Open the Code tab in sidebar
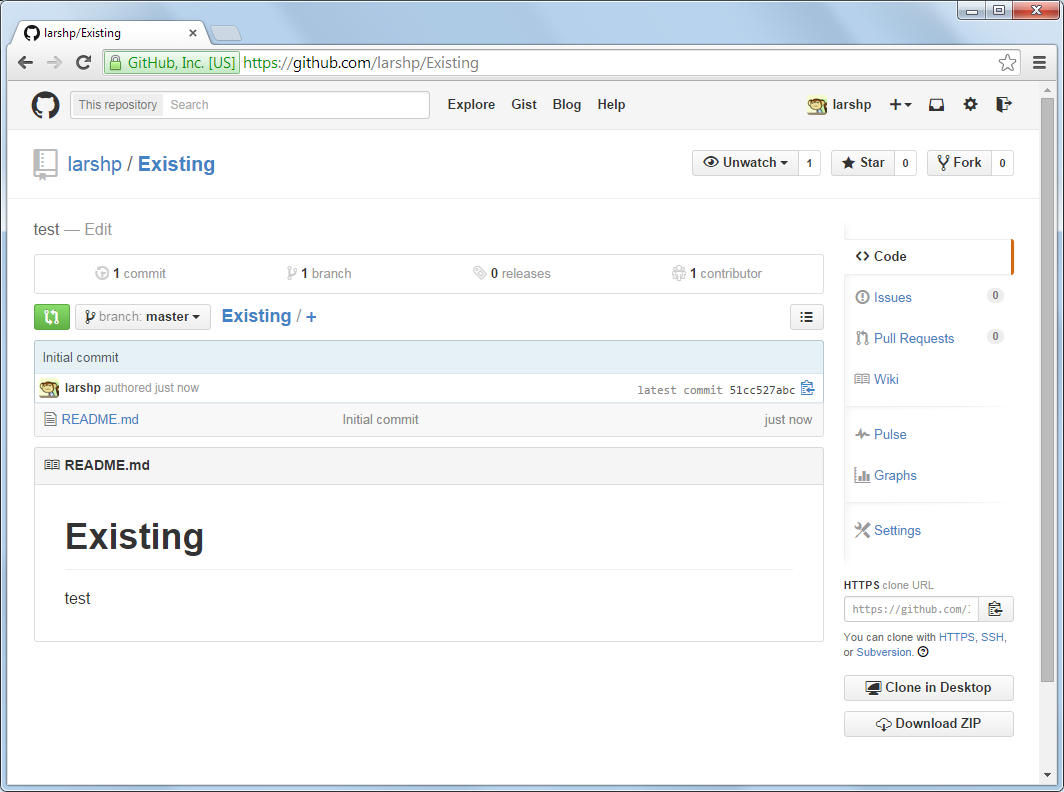Viewport: 1064px width, 792px height. tap(928, 257)
